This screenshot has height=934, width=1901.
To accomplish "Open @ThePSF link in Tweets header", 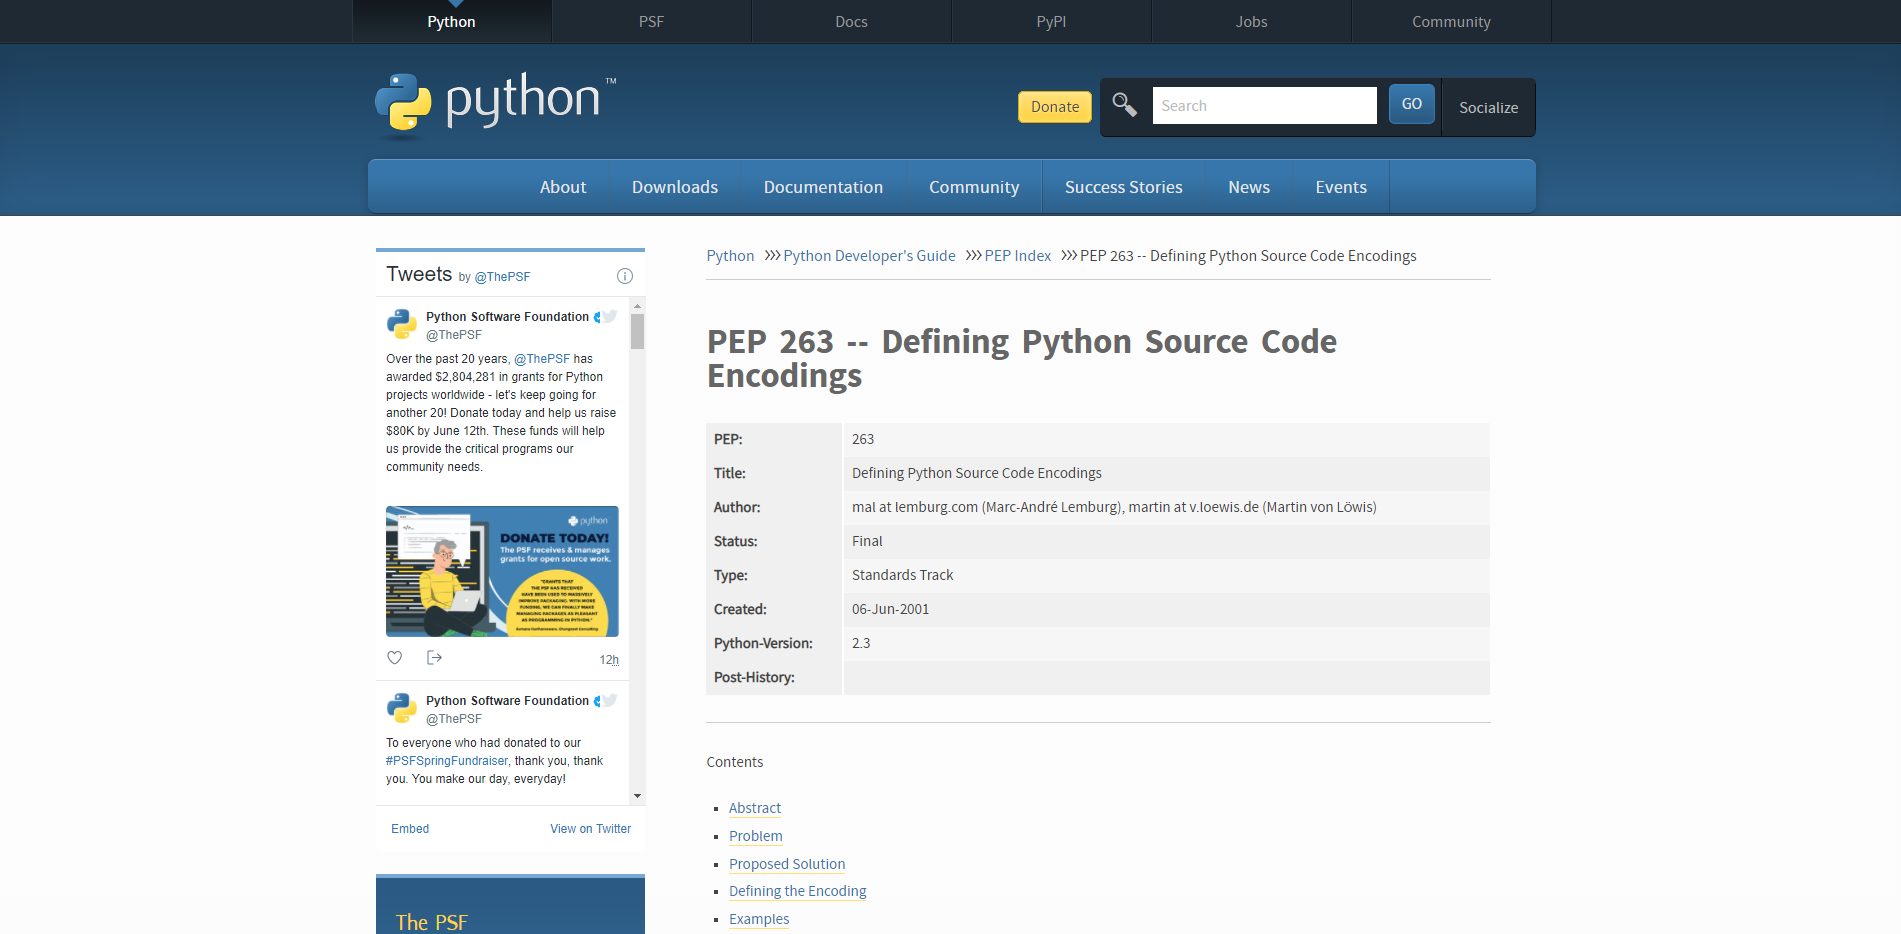I will pos(502,277).
